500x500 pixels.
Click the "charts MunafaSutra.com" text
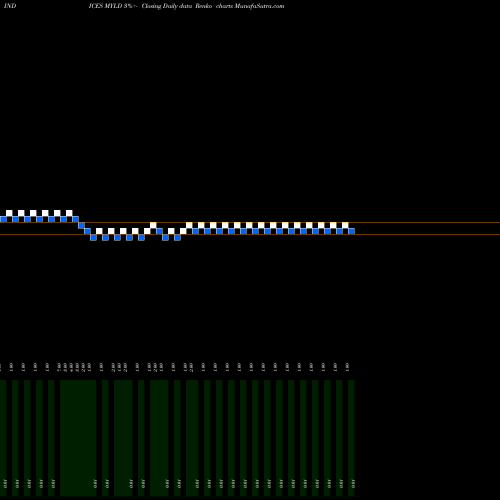tap(250, 6)
